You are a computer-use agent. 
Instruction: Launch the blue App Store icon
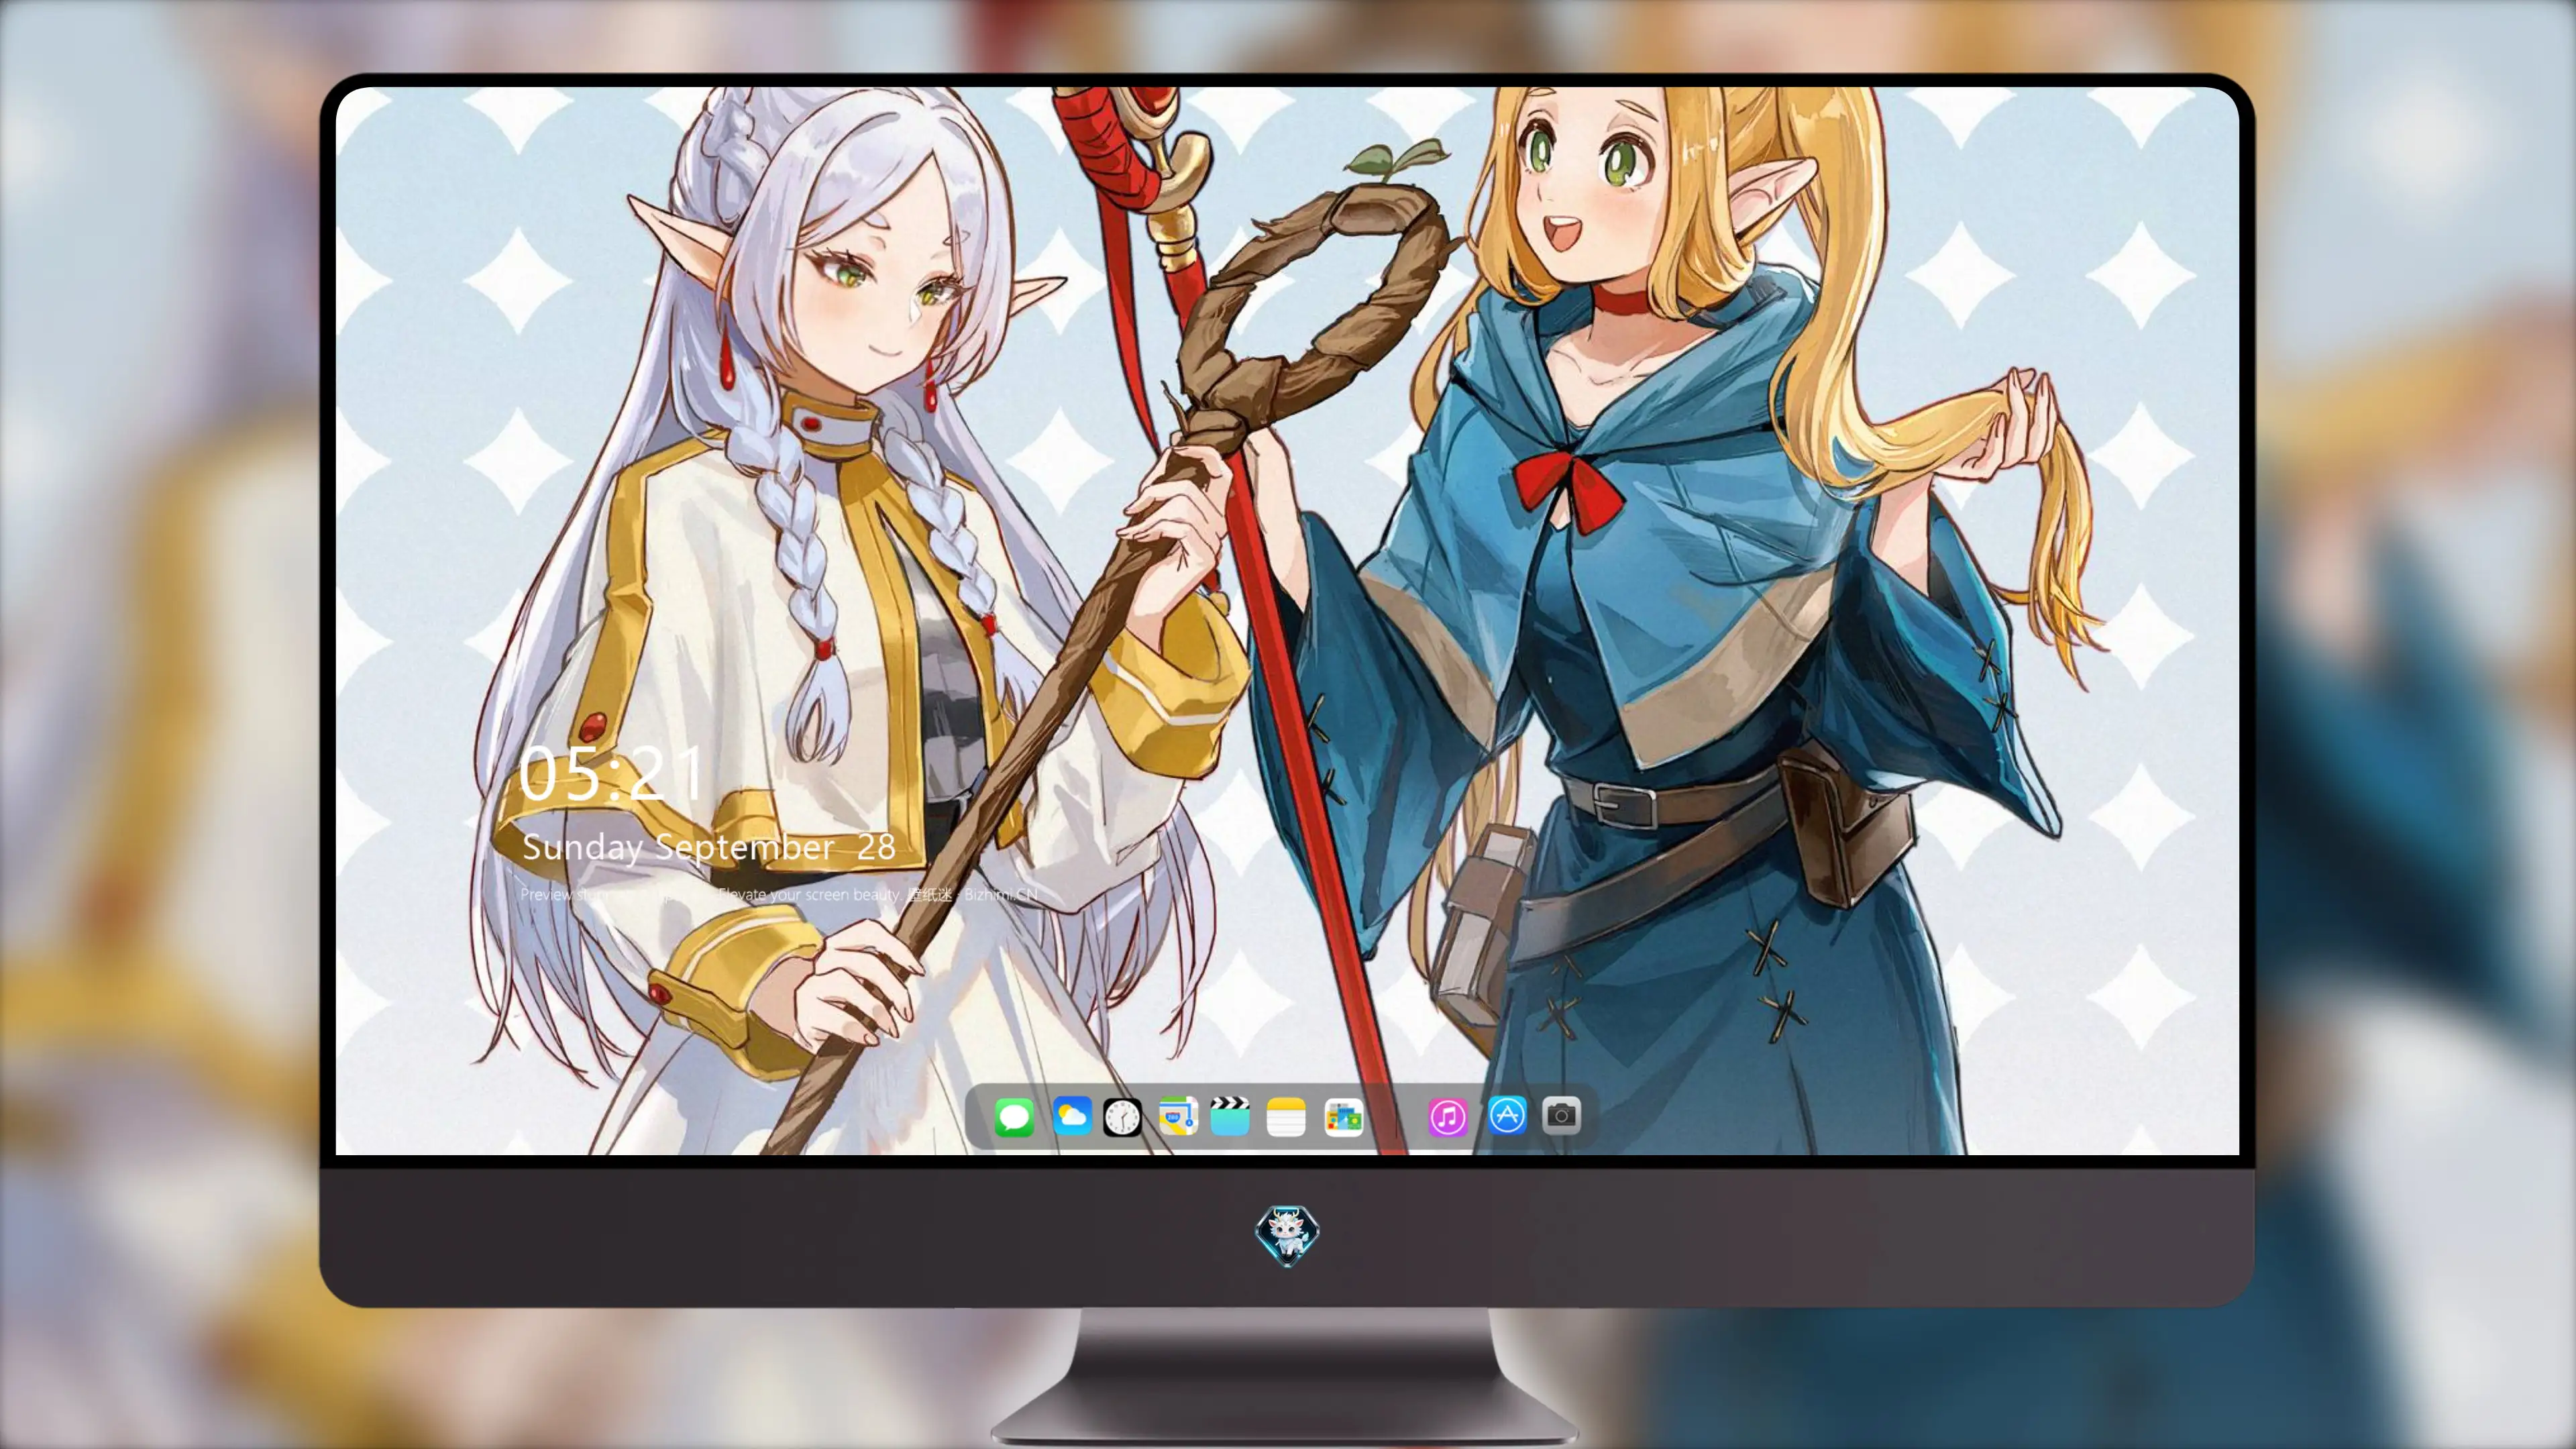[x=1507, y=1115]
